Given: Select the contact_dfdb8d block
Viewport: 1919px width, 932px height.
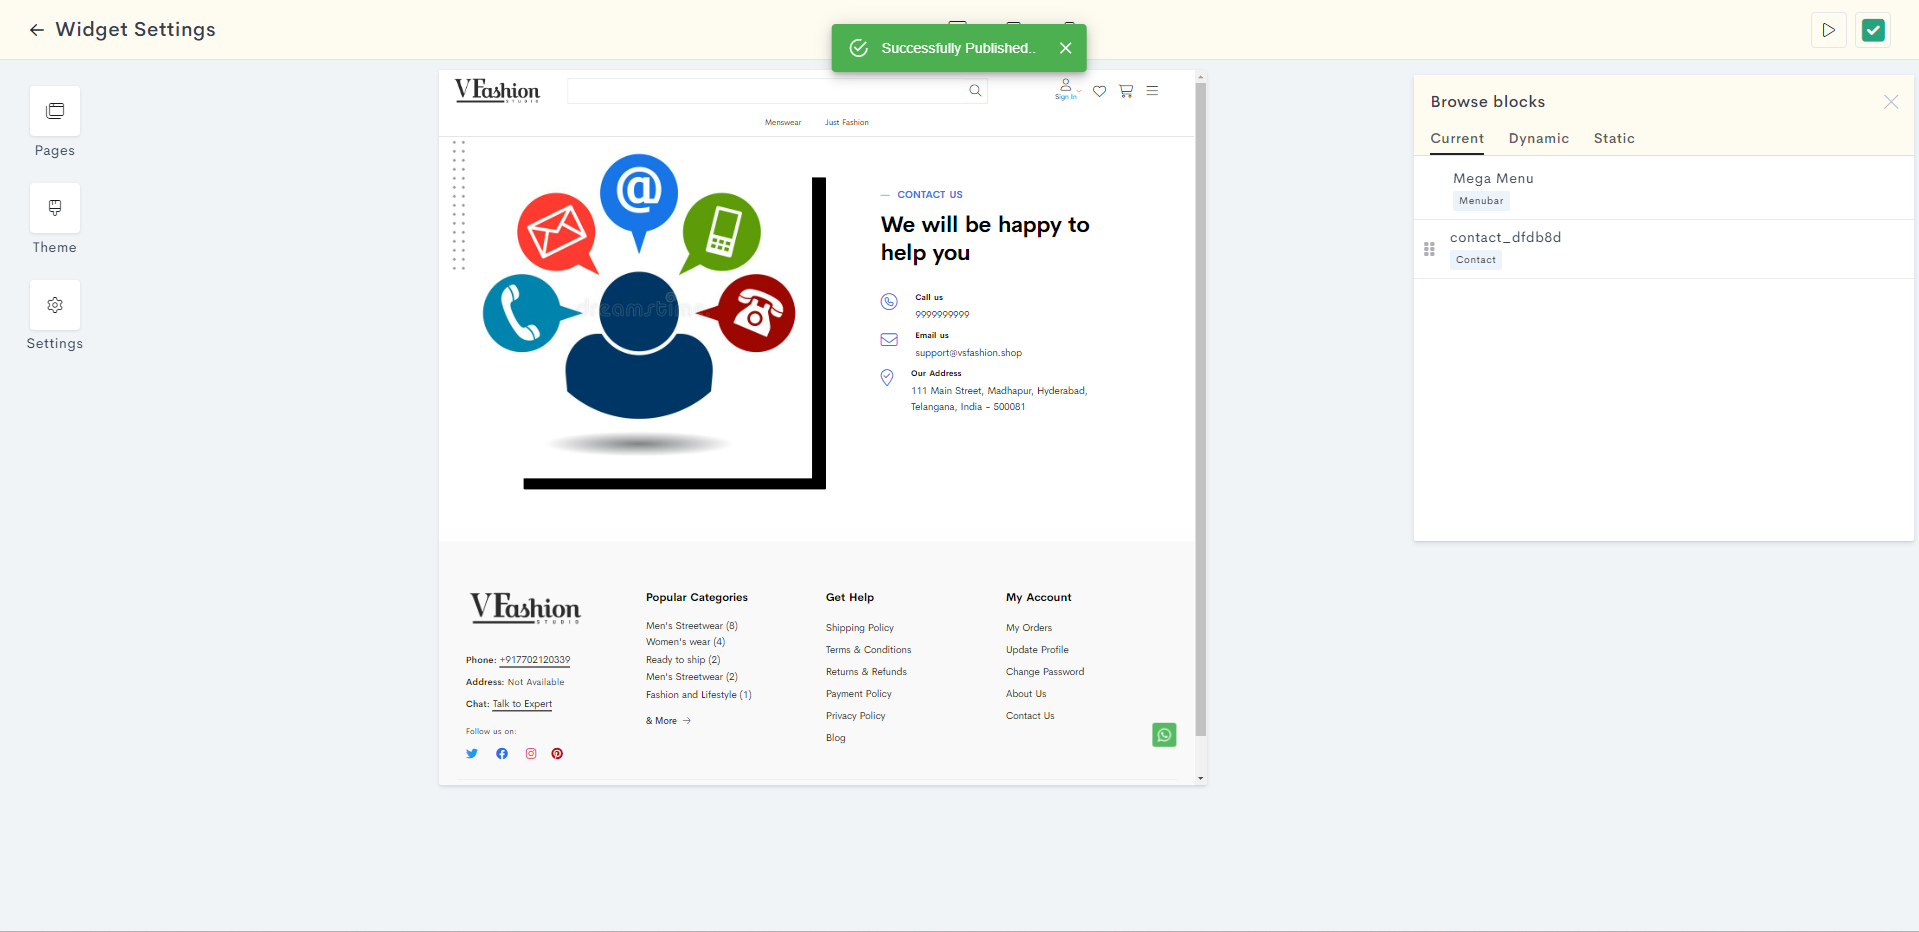Looking at the screenshot, I should pos(1664,249).
